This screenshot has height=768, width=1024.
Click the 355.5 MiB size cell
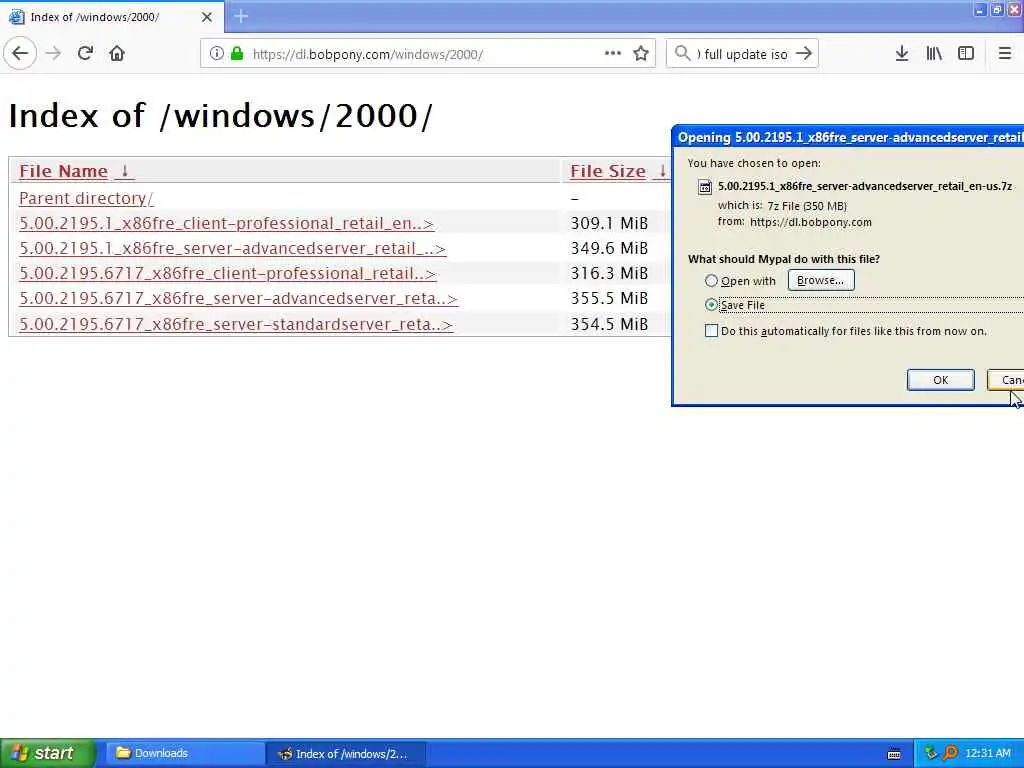pyautogui.click(x=609, y=298)
